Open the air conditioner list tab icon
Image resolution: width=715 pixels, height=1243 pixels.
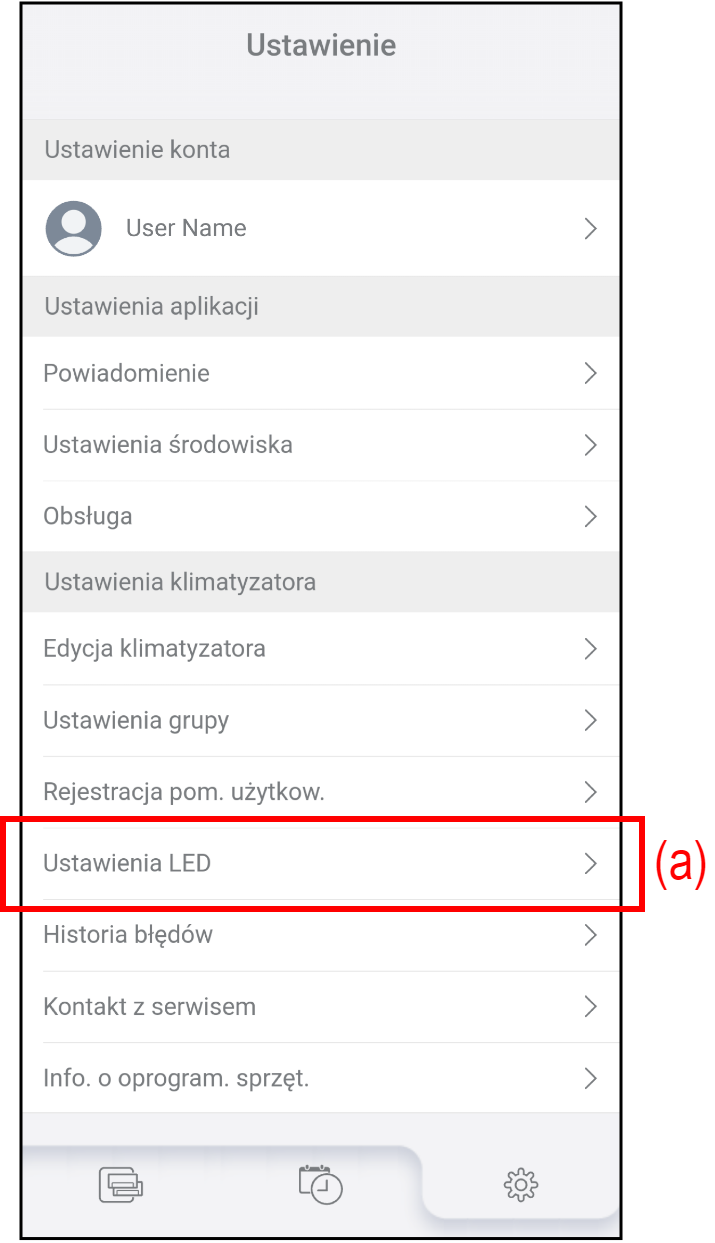(x=121, y=1185)
